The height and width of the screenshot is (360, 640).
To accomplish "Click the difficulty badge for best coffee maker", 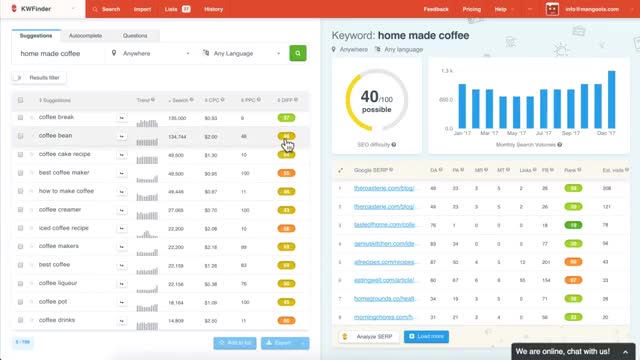I will [287, 173].
